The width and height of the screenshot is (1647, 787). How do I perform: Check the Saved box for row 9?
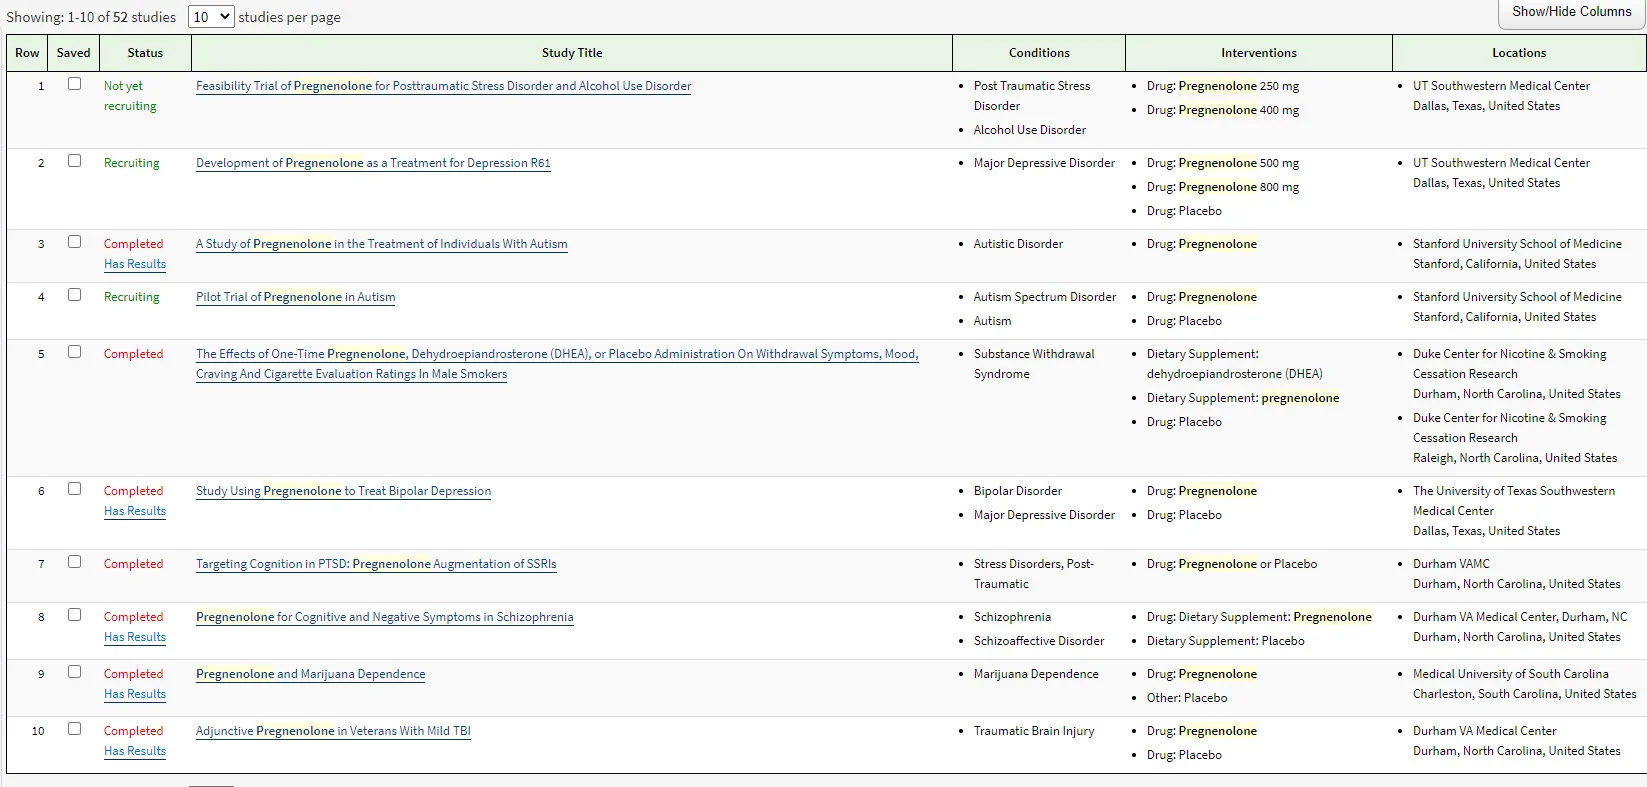coord(74,672)
